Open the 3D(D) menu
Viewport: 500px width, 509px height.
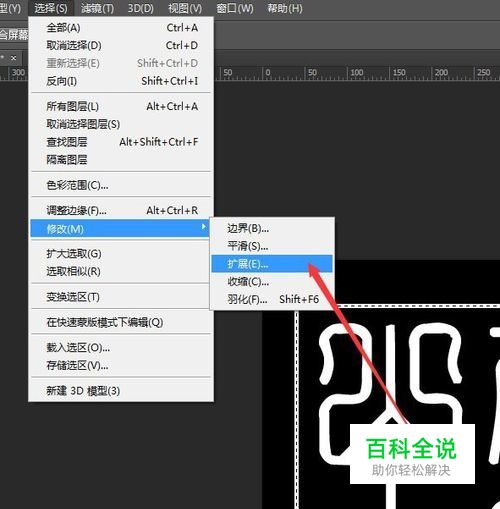point(140,8)
